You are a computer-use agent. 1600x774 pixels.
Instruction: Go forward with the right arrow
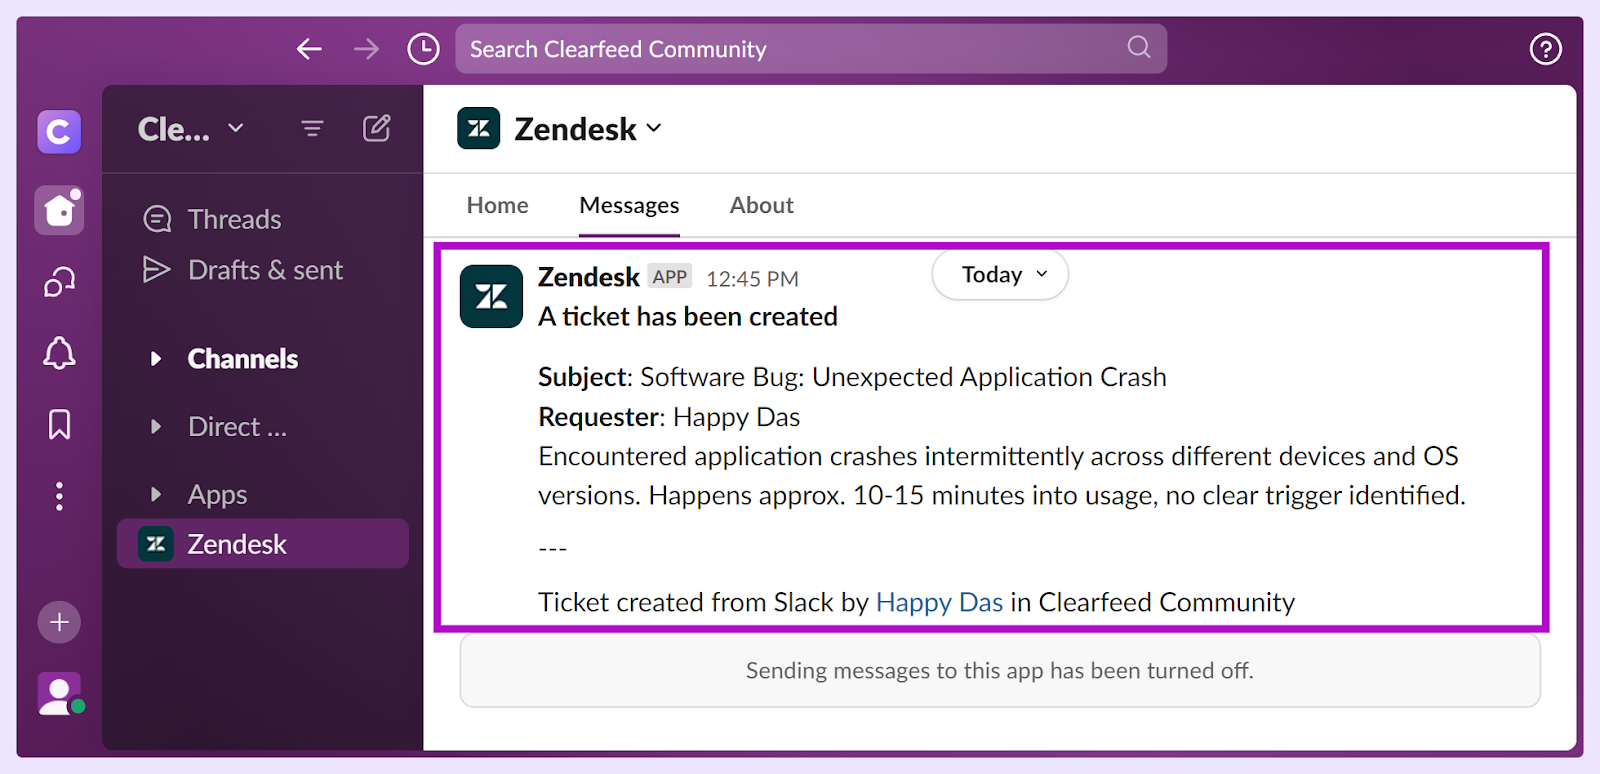366,49
